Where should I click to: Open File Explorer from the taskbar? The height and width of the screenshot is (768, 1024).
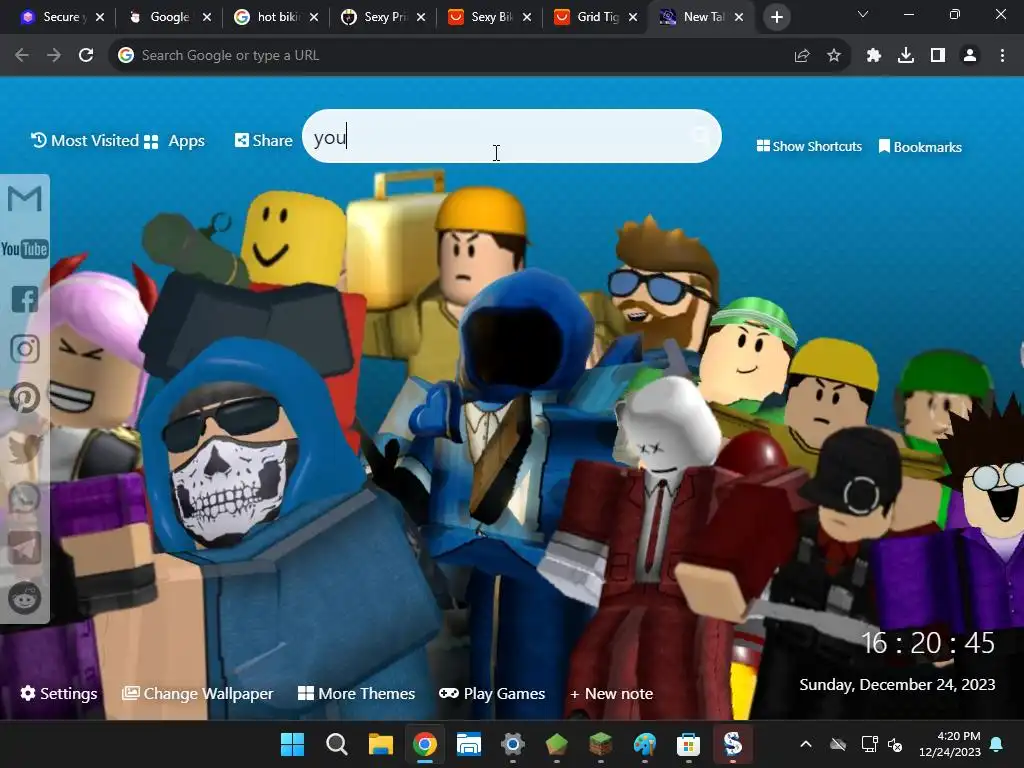point(380,744)
